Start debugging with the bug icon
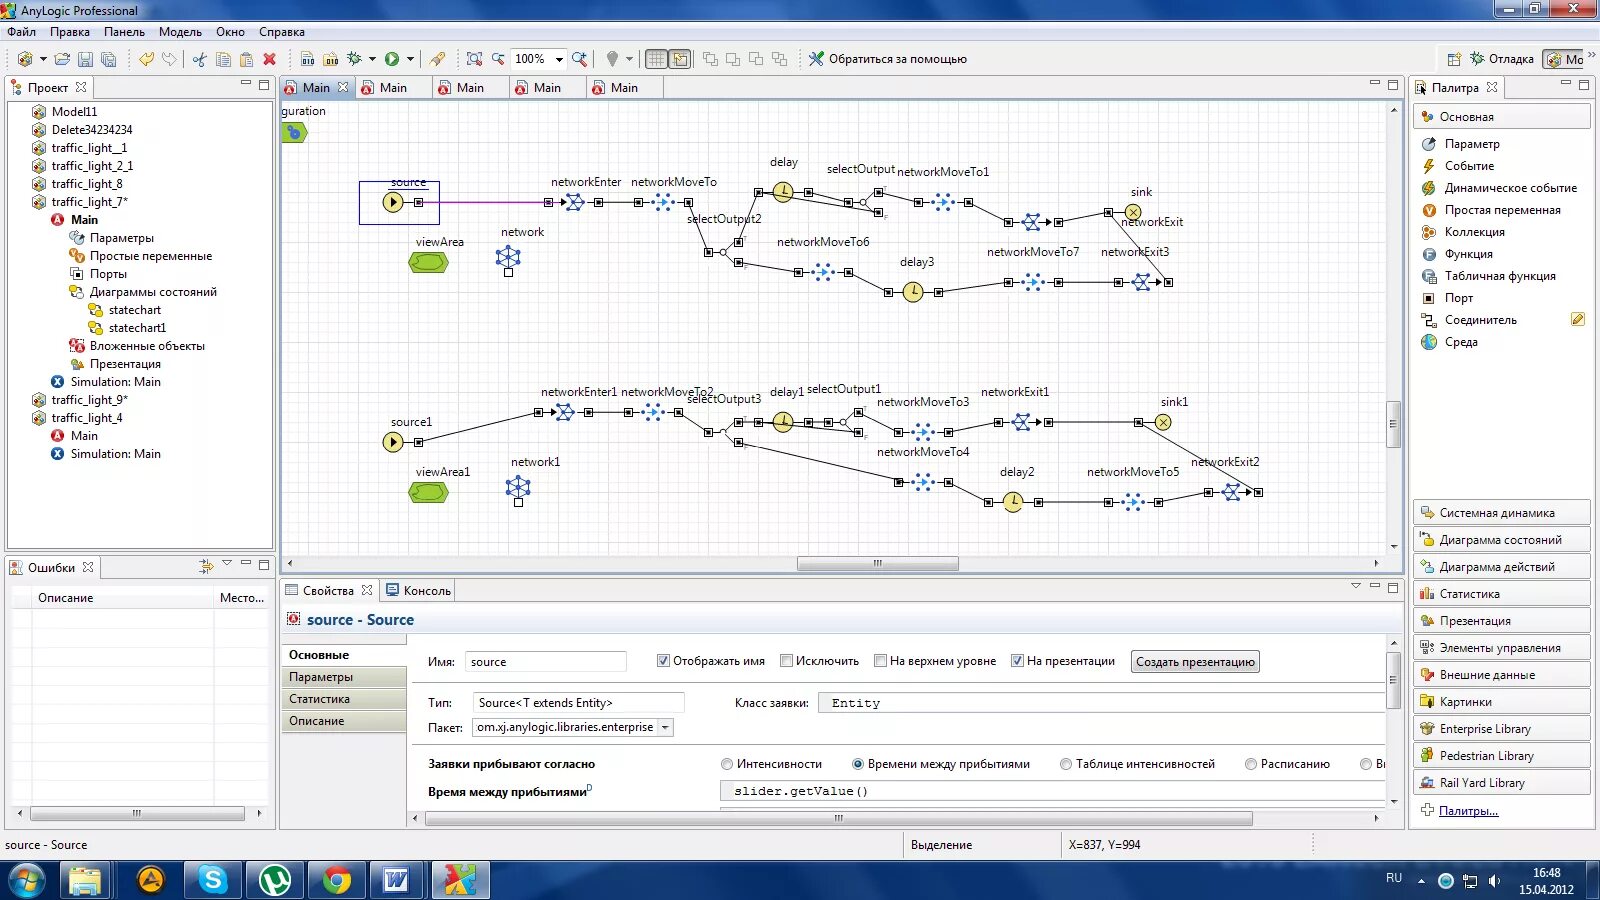1600x900 pixels. tap(354, 59)
